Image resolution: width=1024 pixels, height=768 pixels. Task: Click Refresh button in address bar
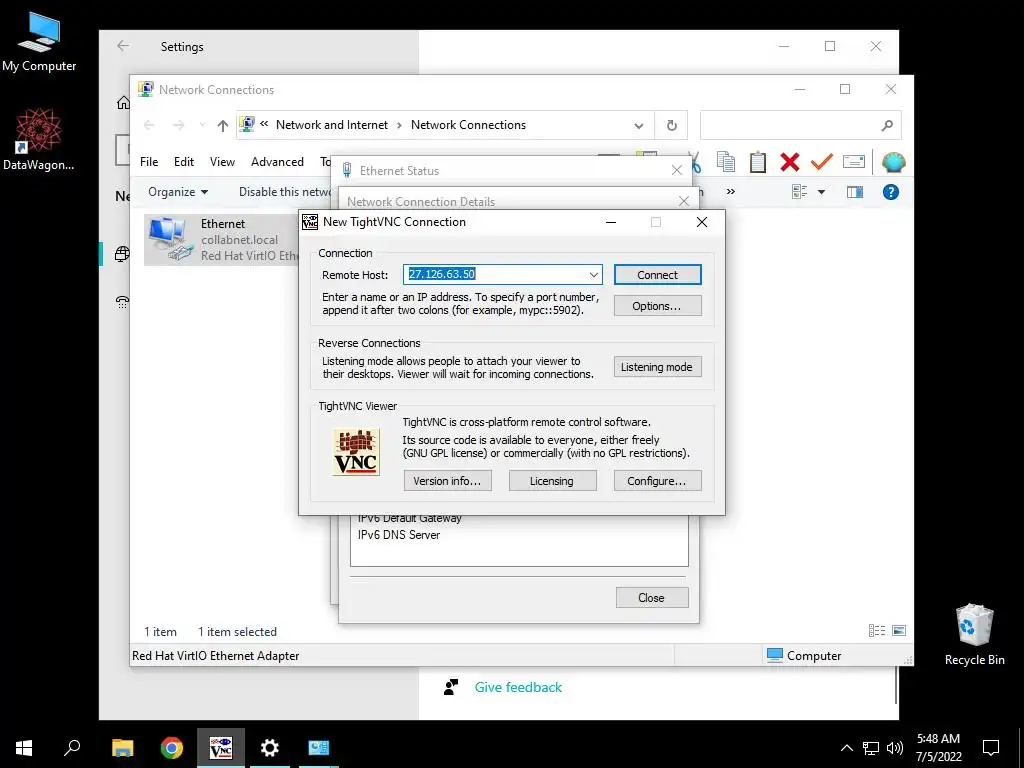point(671,125)
